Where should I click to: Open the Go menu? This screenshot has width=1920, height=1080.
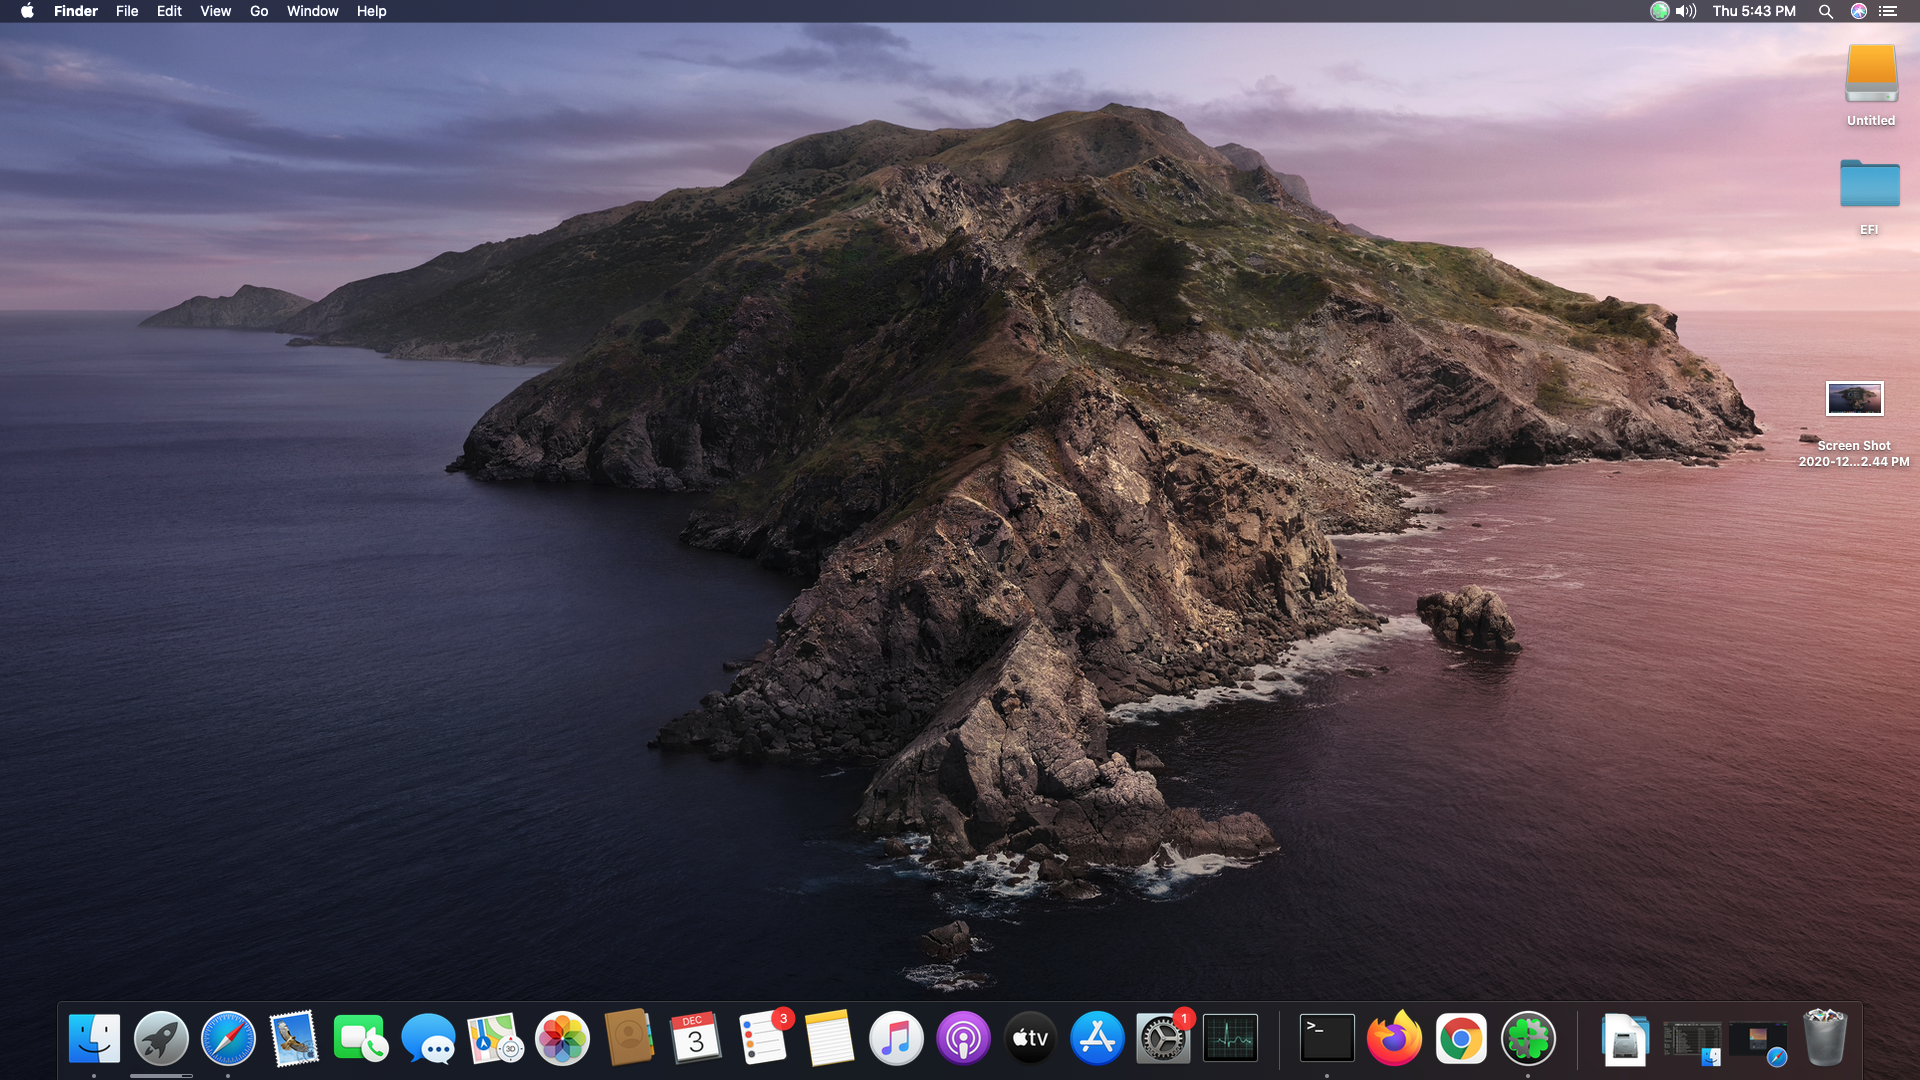(259, 11)
